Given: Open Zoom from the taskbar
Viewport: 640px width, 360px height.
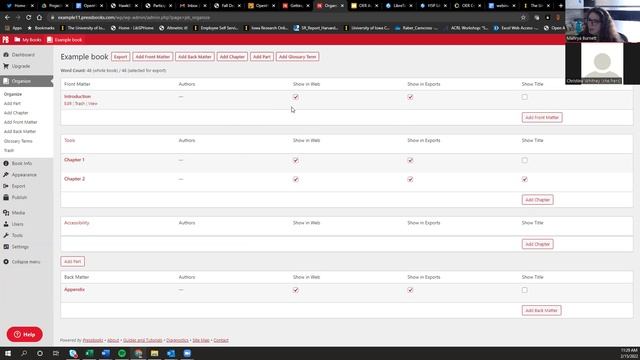Looking at the screenshot, I should 187,353.
